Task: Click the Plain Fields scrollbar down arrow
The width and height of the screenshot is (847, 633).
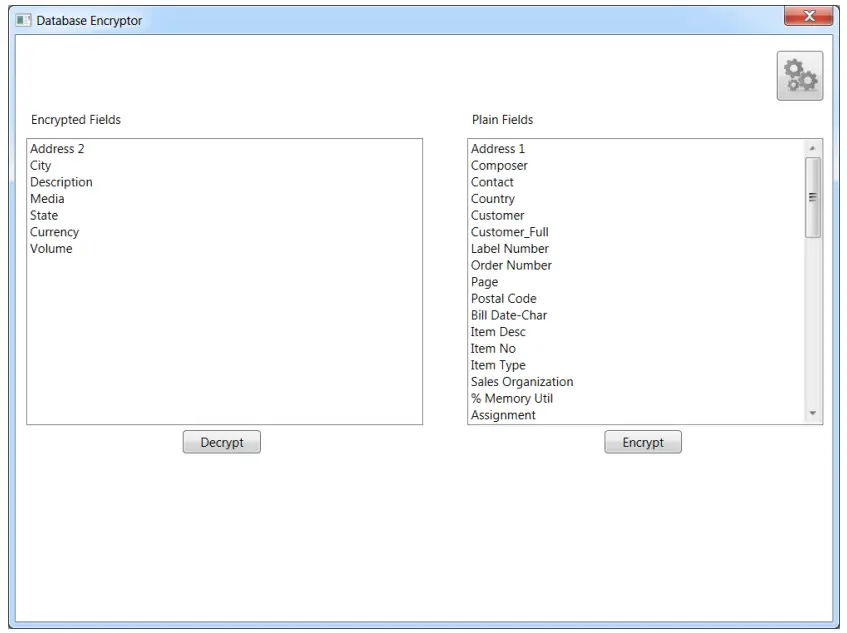Action: (812, 413)
